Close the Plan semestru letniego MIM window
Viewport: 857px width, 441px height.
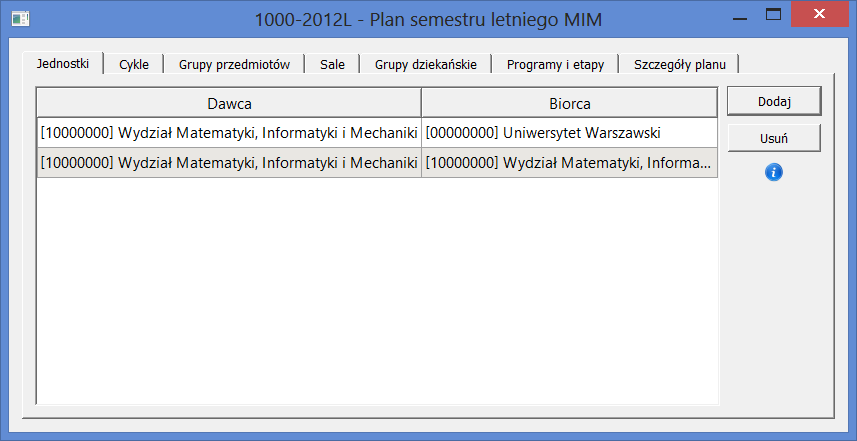point(819,14)
